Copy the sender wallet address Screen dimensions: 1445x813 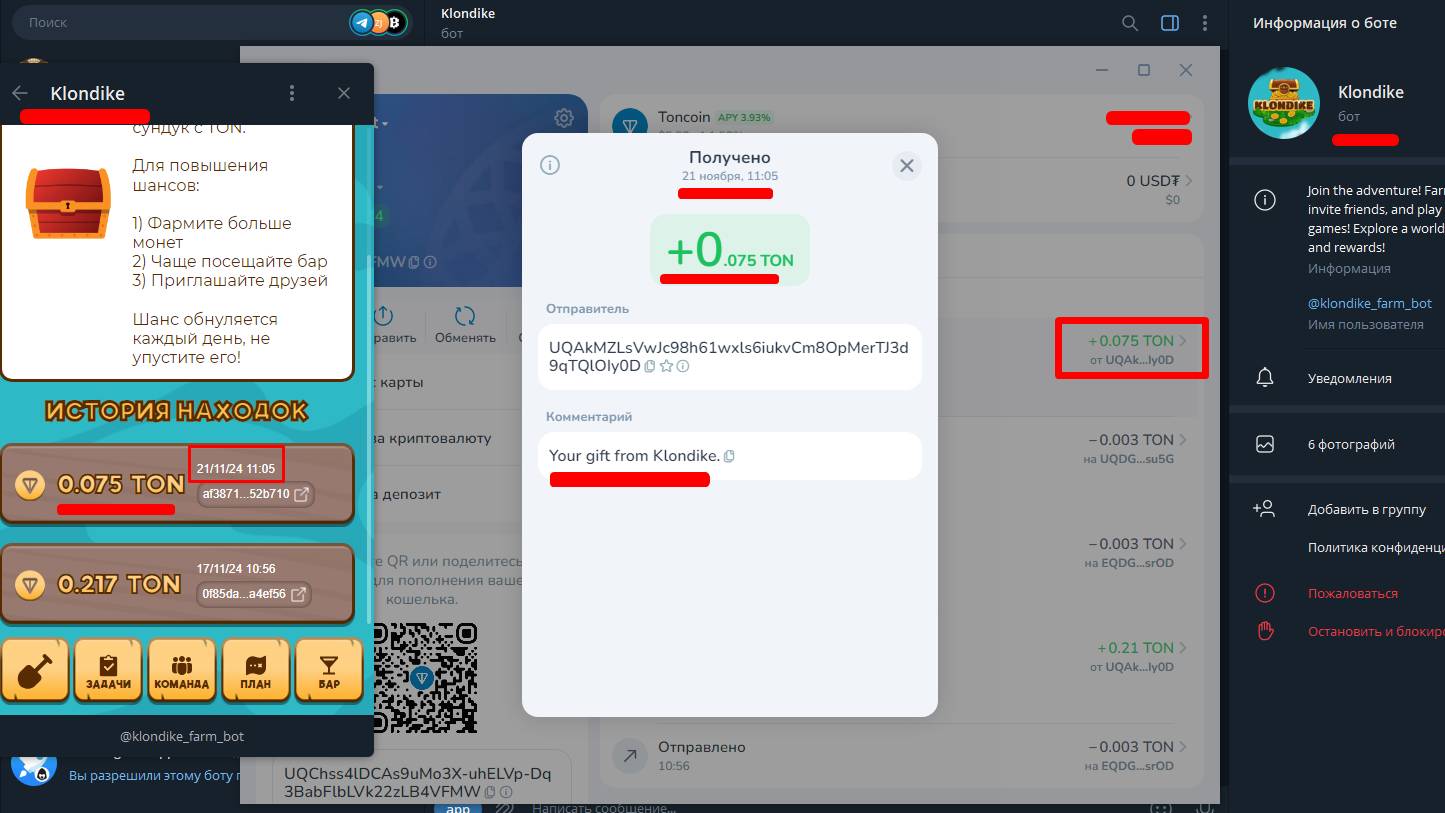pyautogui.click(x=650, y=366)
